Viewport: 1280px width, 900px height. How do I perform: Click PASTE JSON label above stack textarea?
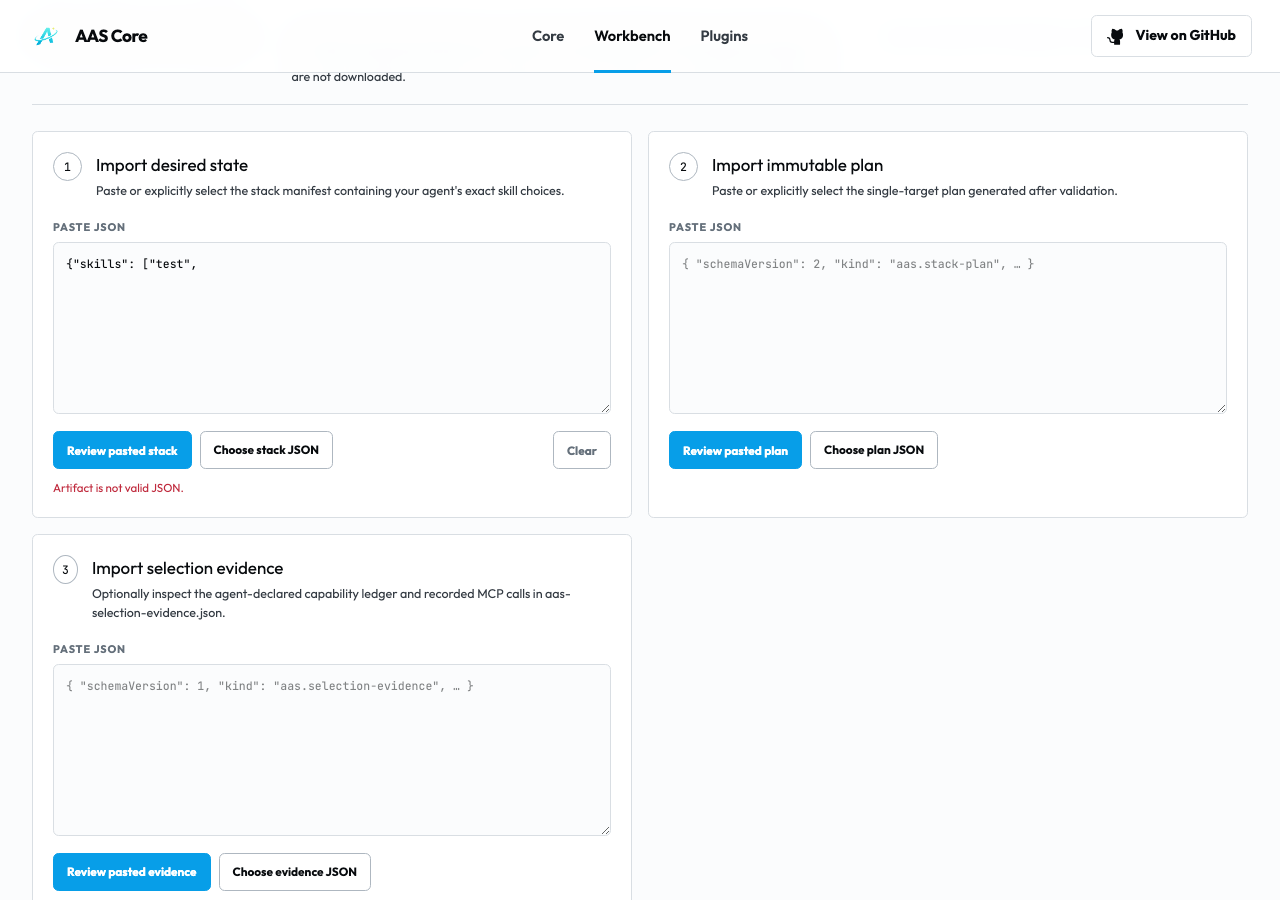pos(89,227)
